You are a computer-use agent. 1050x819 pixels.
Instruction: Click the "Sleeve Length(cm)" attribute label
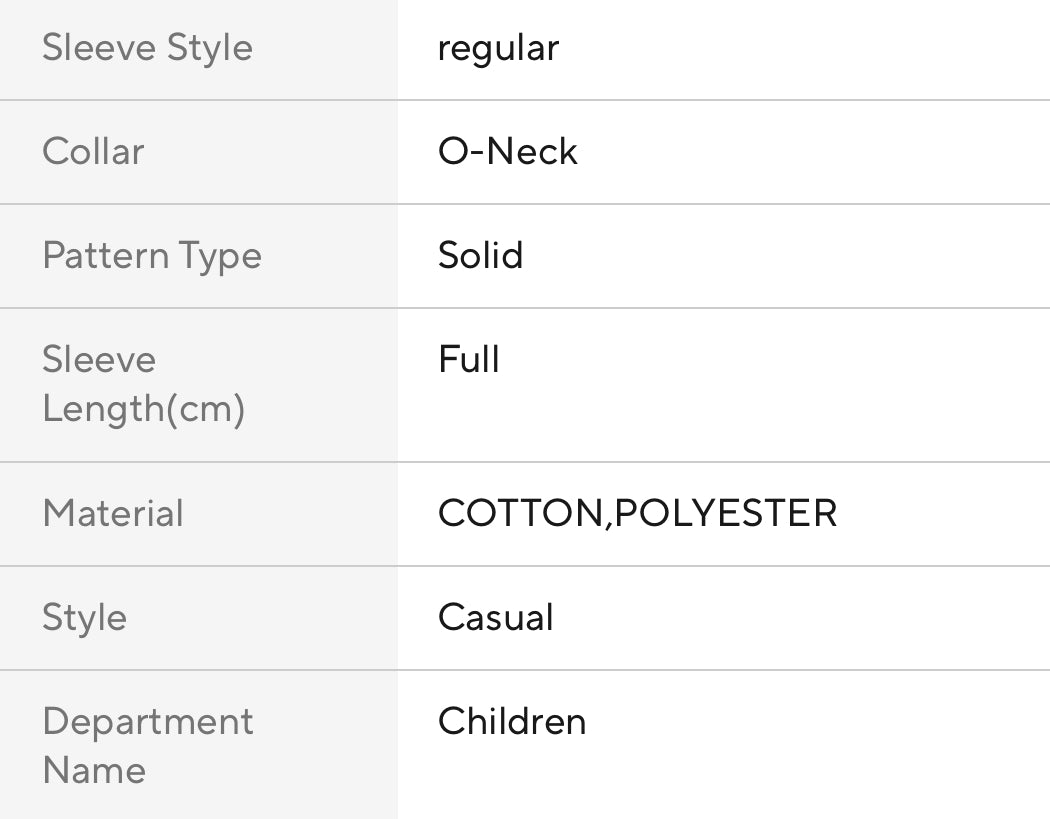tap(143, 384)
